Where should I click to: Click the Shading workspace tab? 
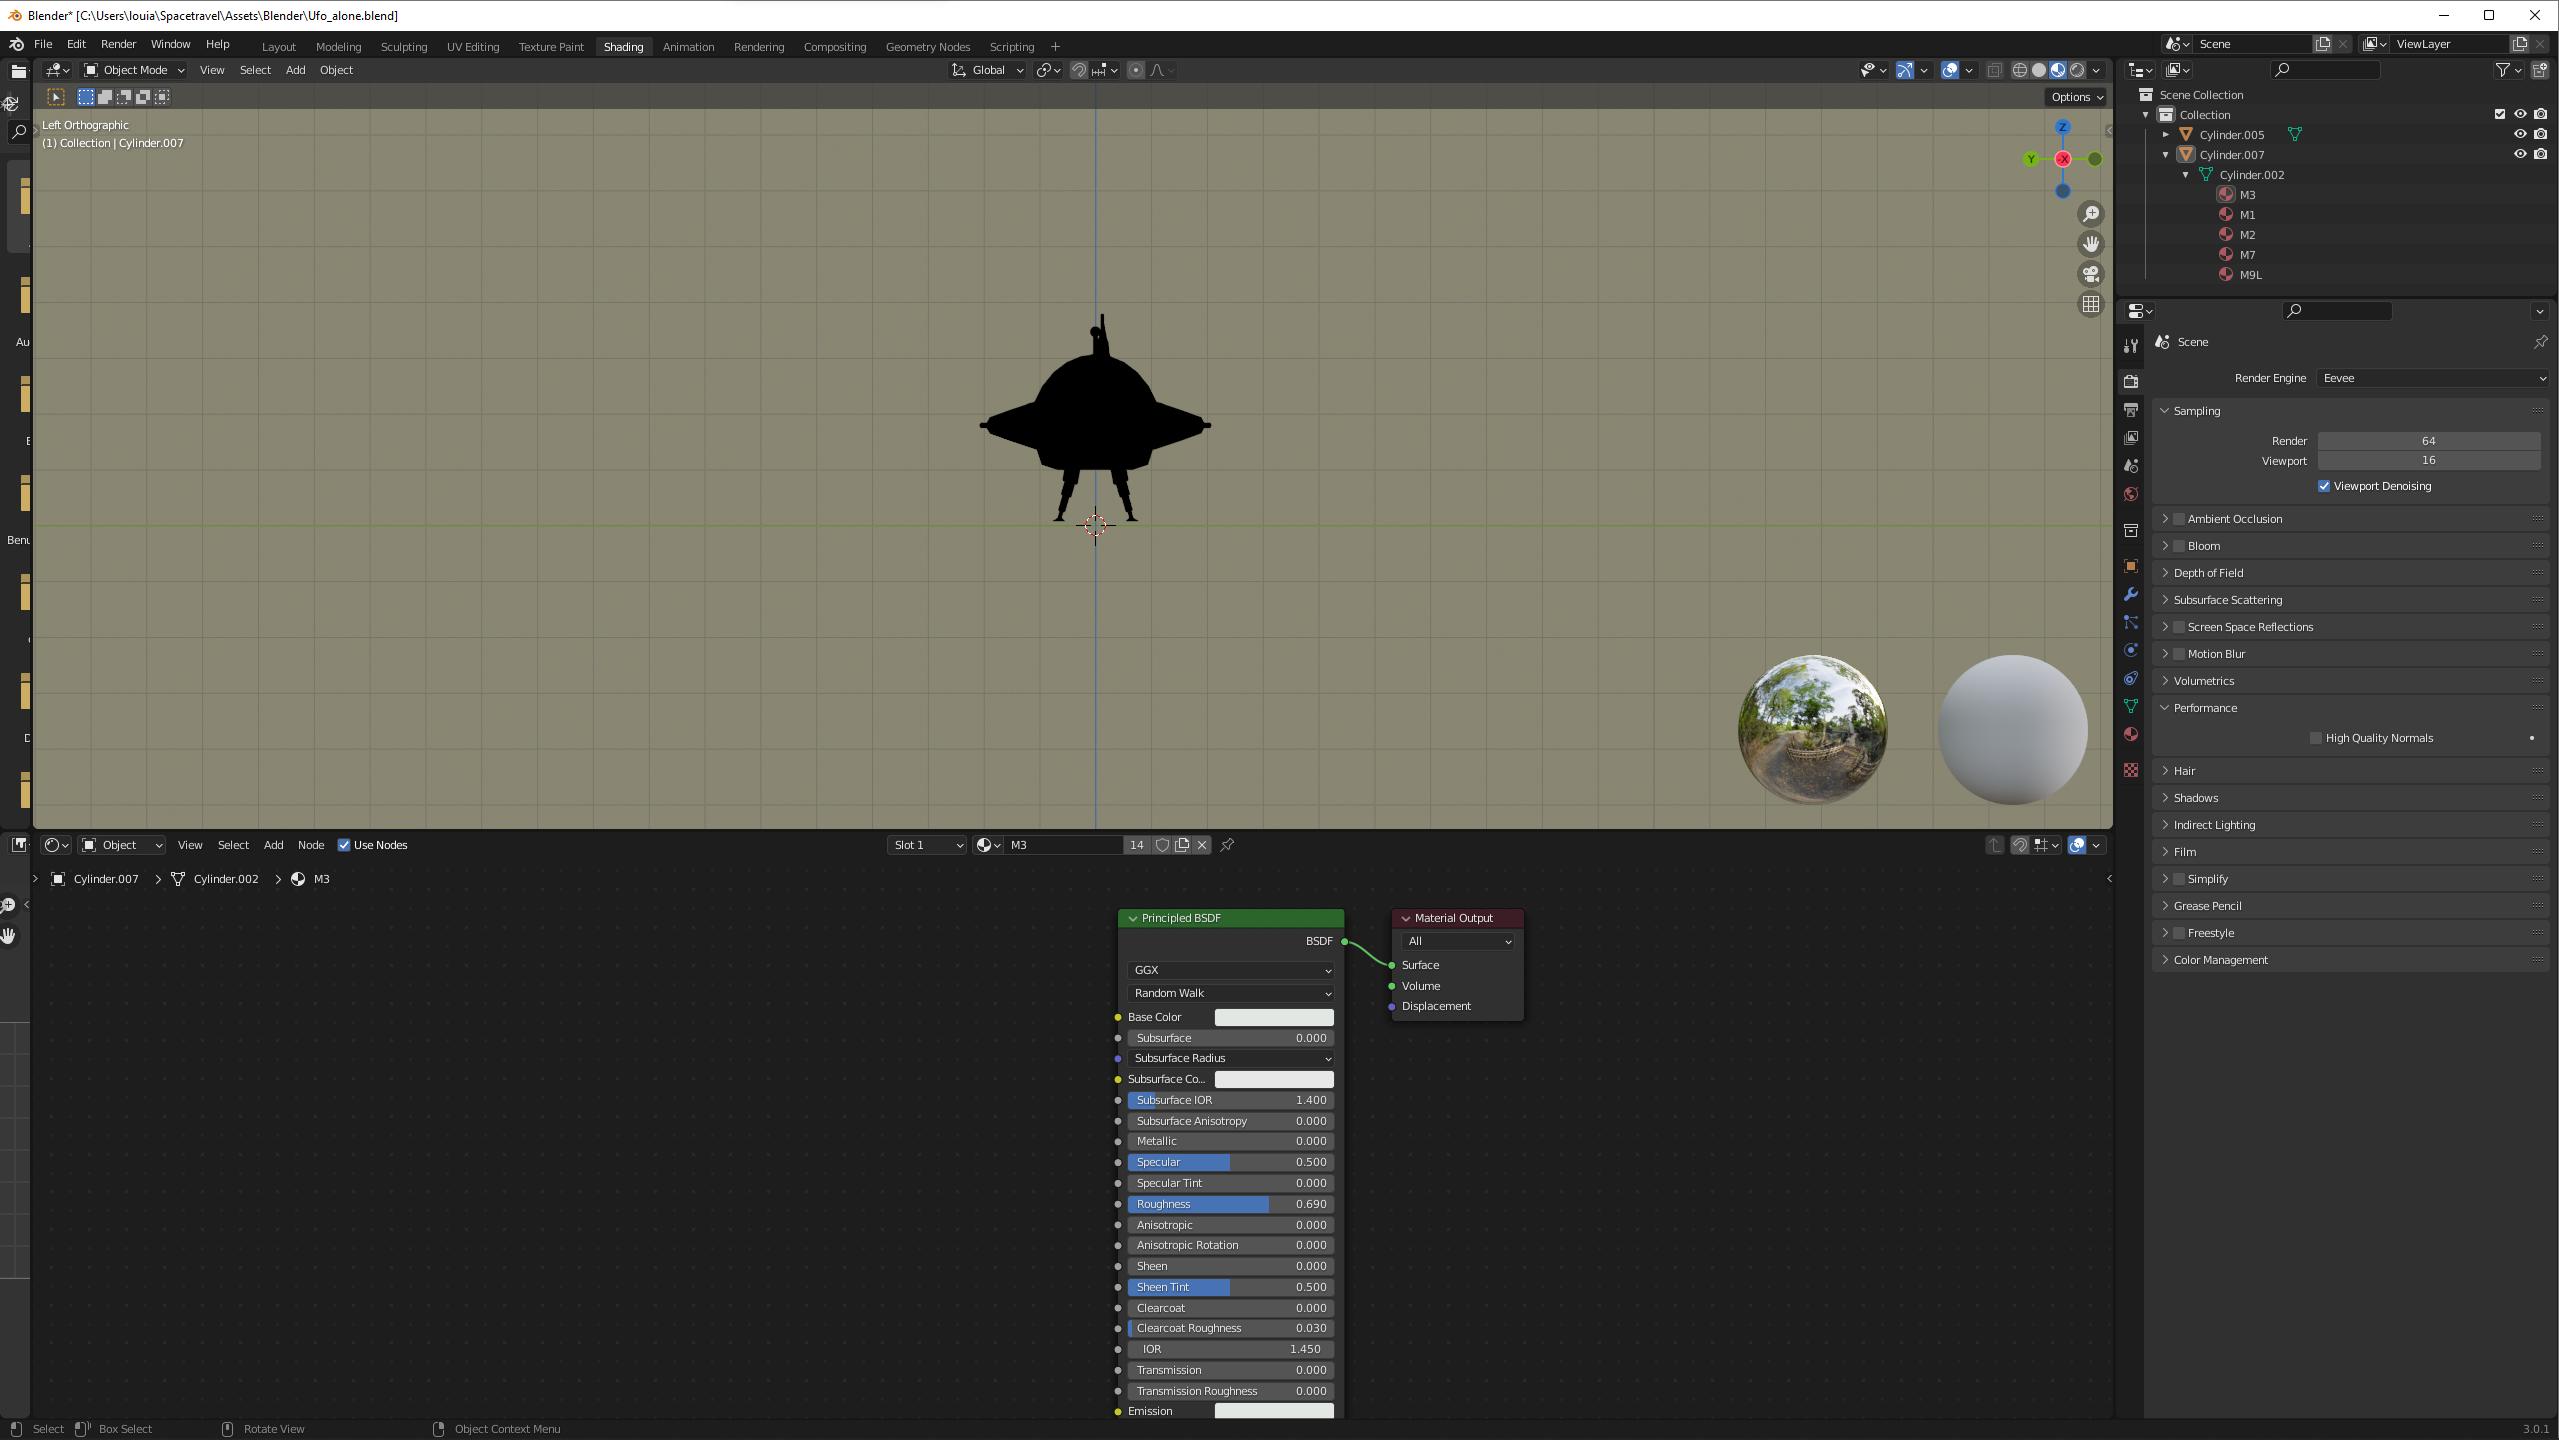pos(622,44)
